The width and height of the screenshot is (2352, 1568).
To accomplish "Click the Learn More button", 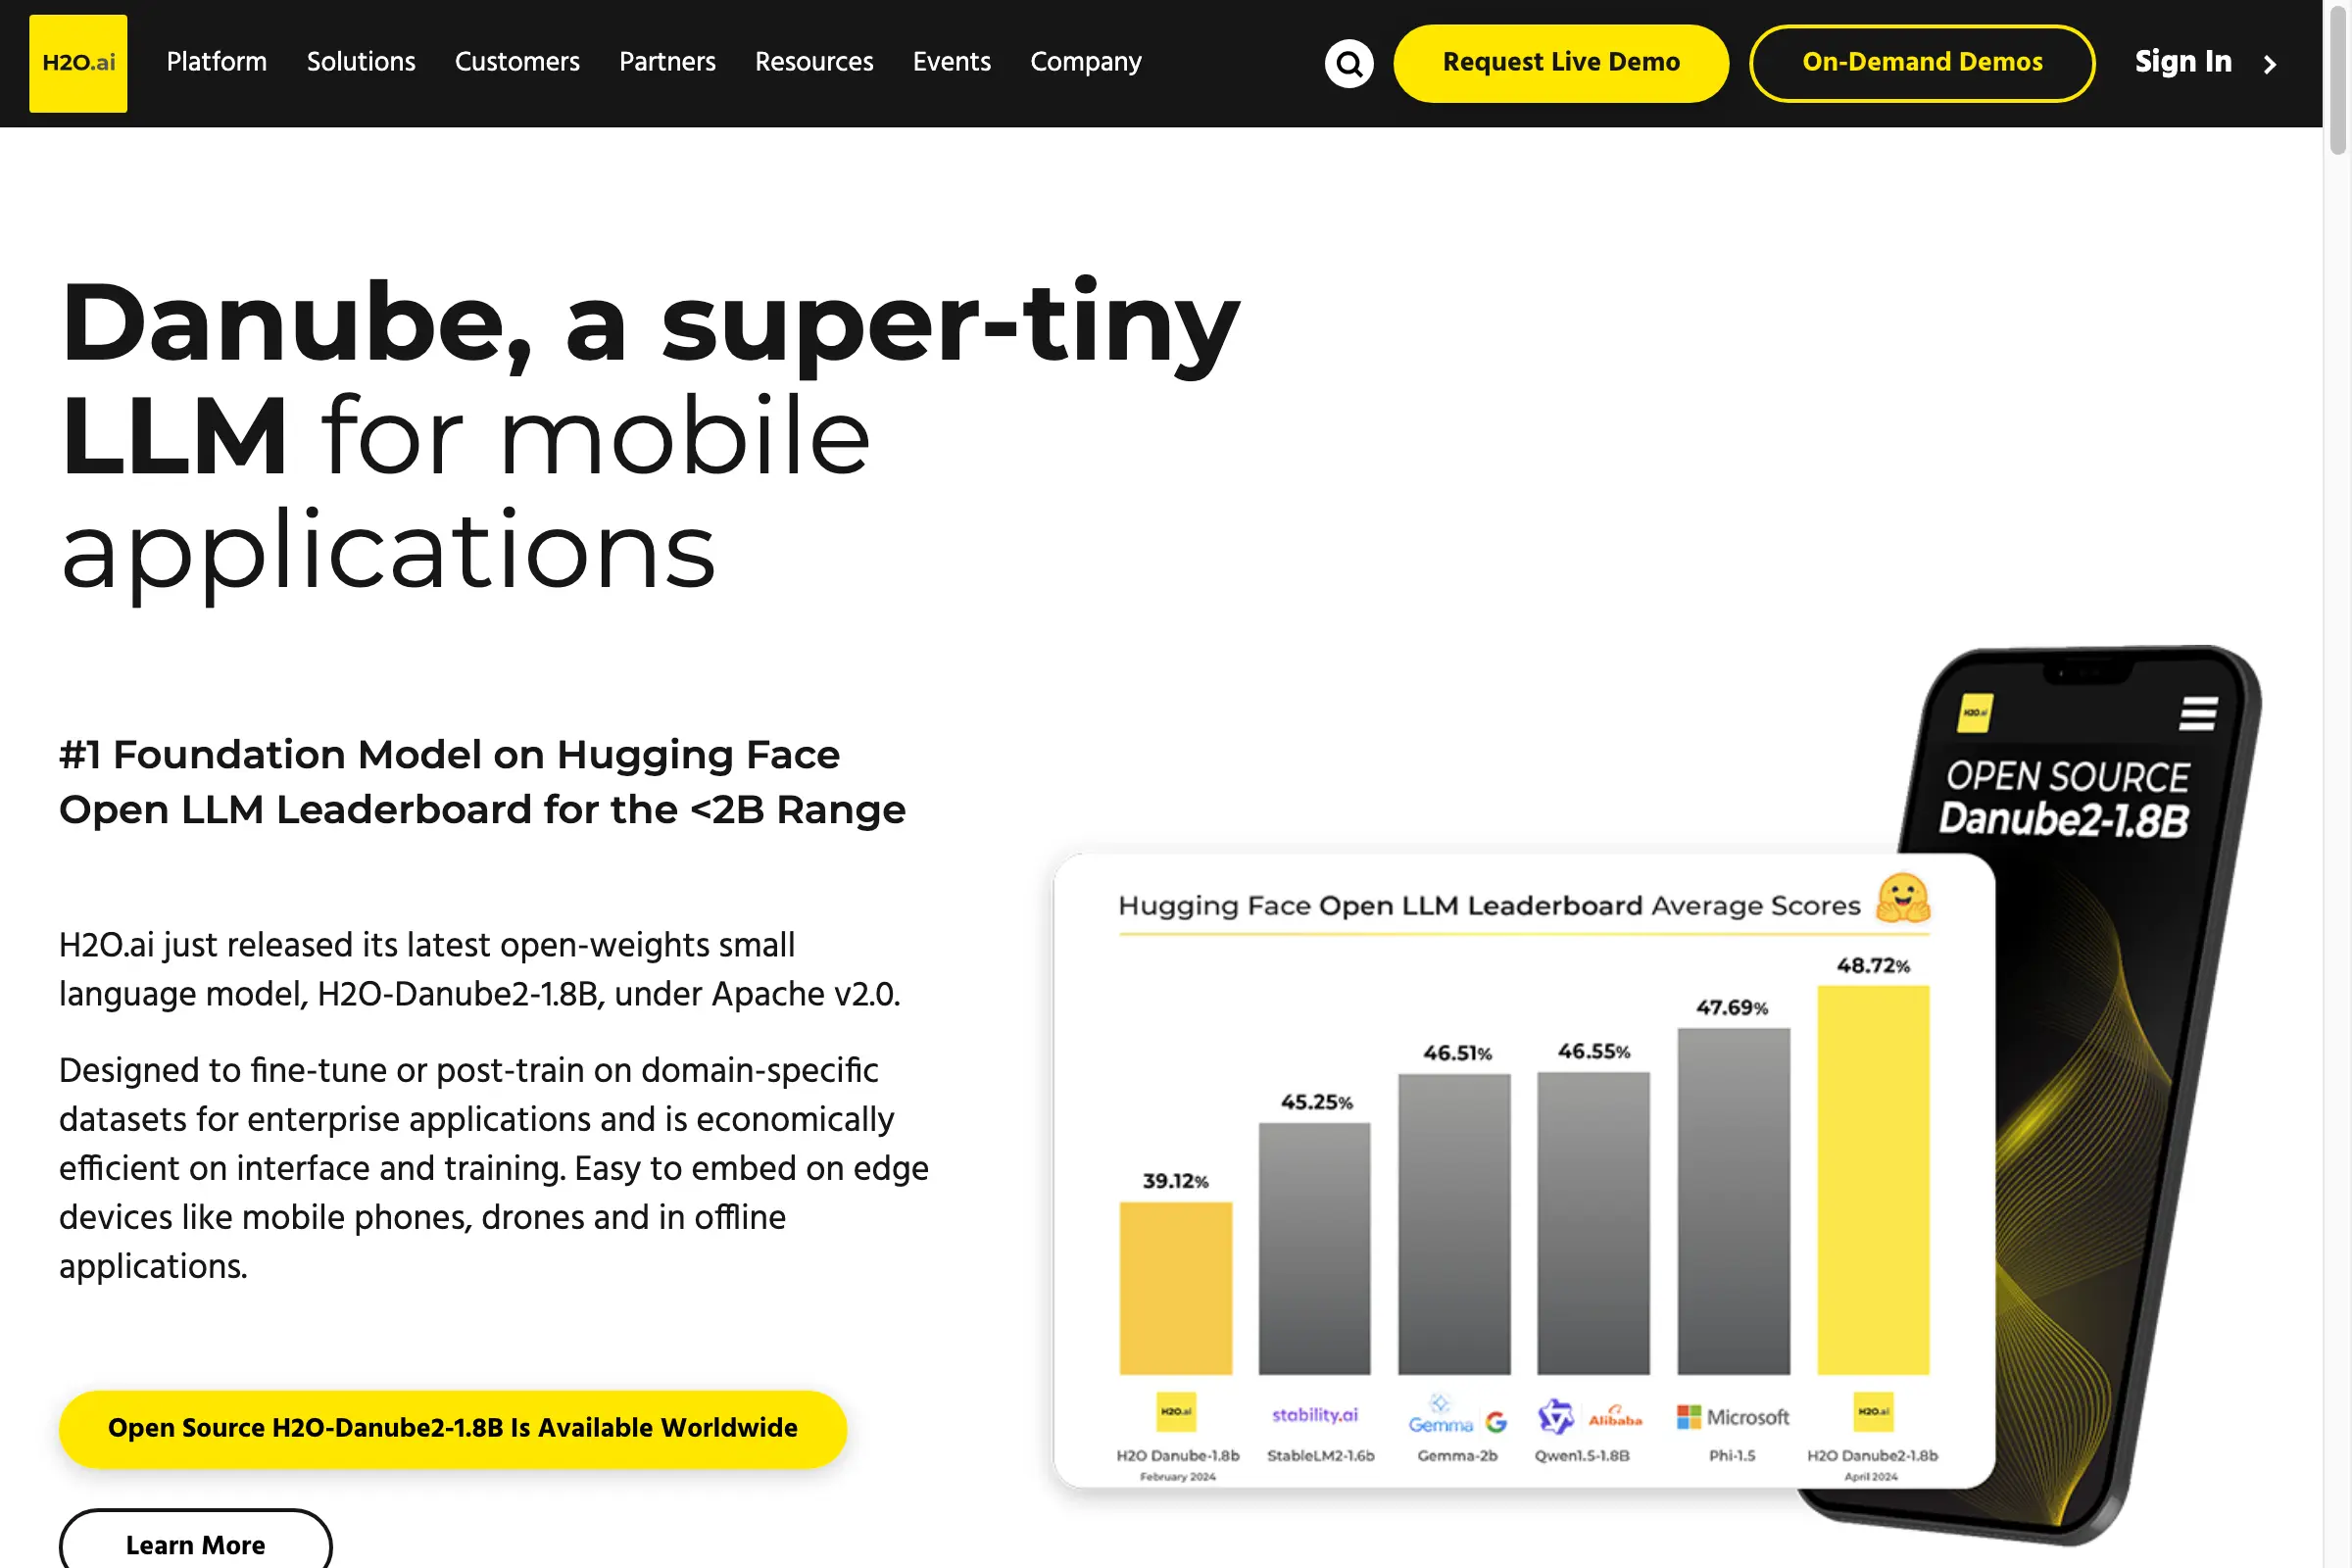I will coord(194,1542).
